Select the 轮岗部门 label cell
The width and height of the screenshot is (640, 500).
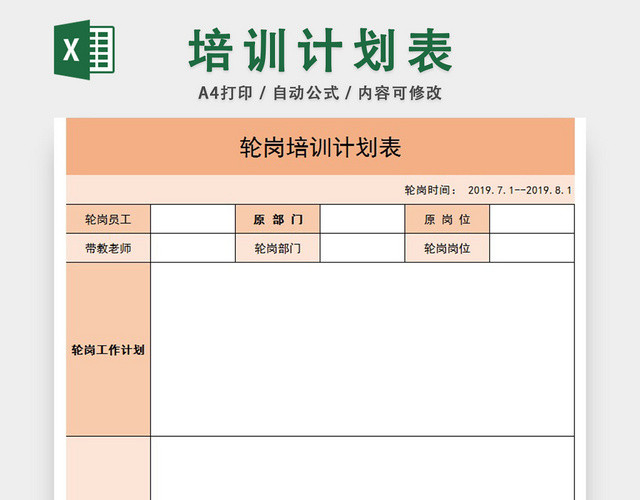tap(278, 248)
